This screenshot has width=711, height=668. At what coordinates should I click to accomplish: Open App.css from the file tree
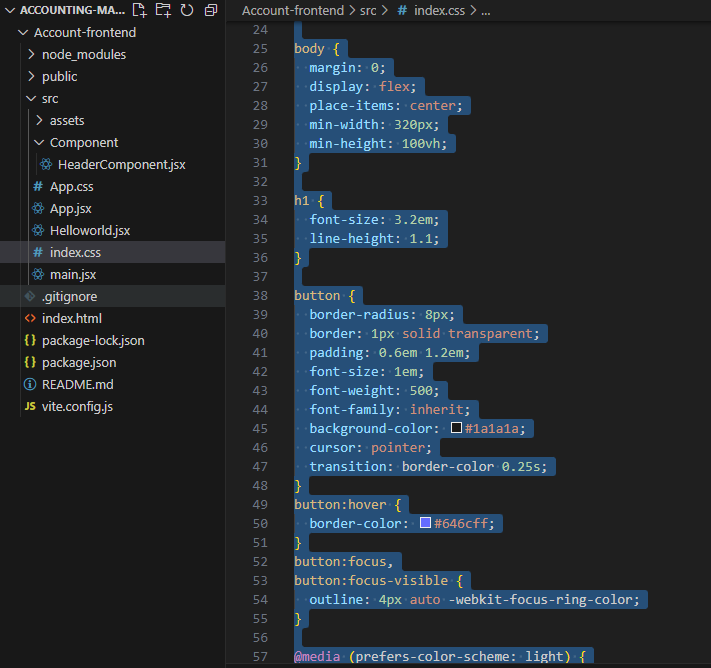tap(72, 186)
